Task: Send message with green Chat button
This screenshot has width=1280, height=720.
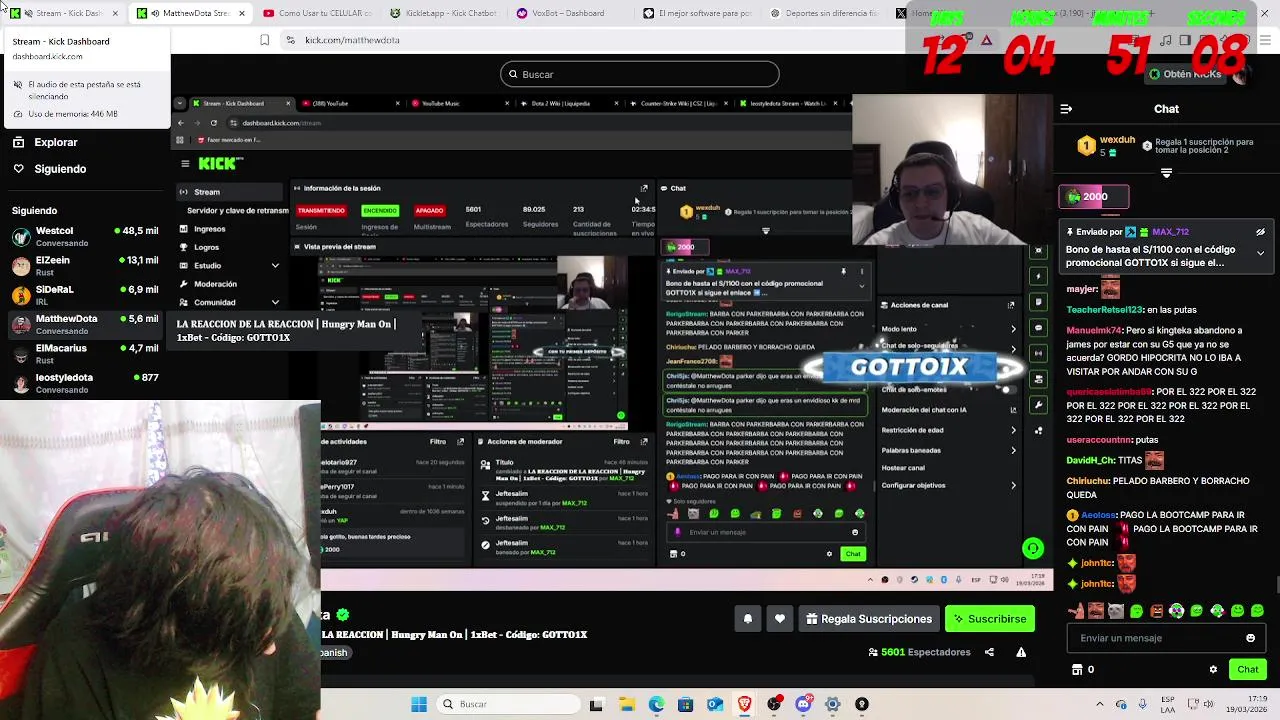Action: (1247, 669)
